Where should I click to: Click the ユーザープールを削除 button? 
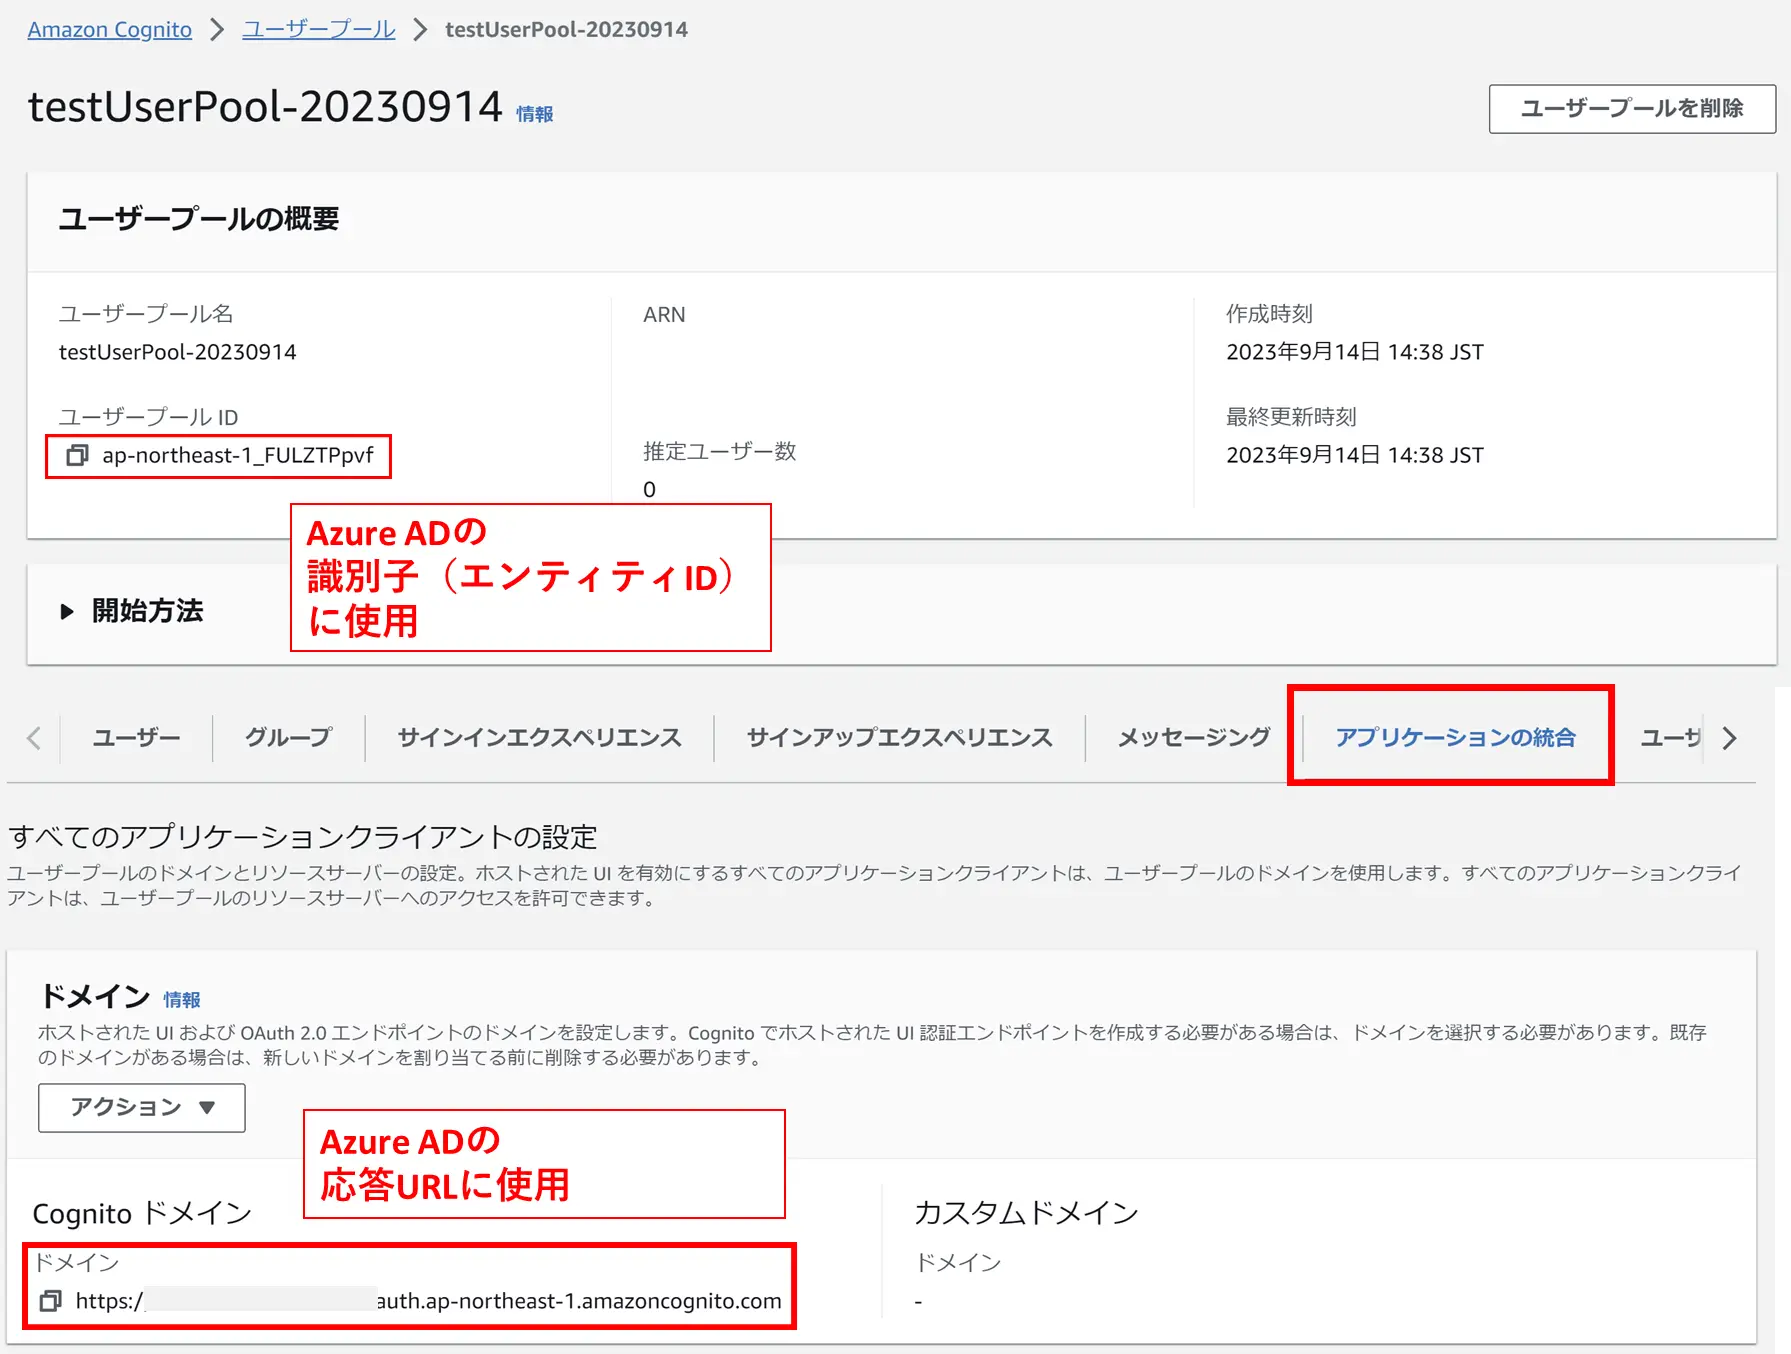click(x=1632, y=108)
